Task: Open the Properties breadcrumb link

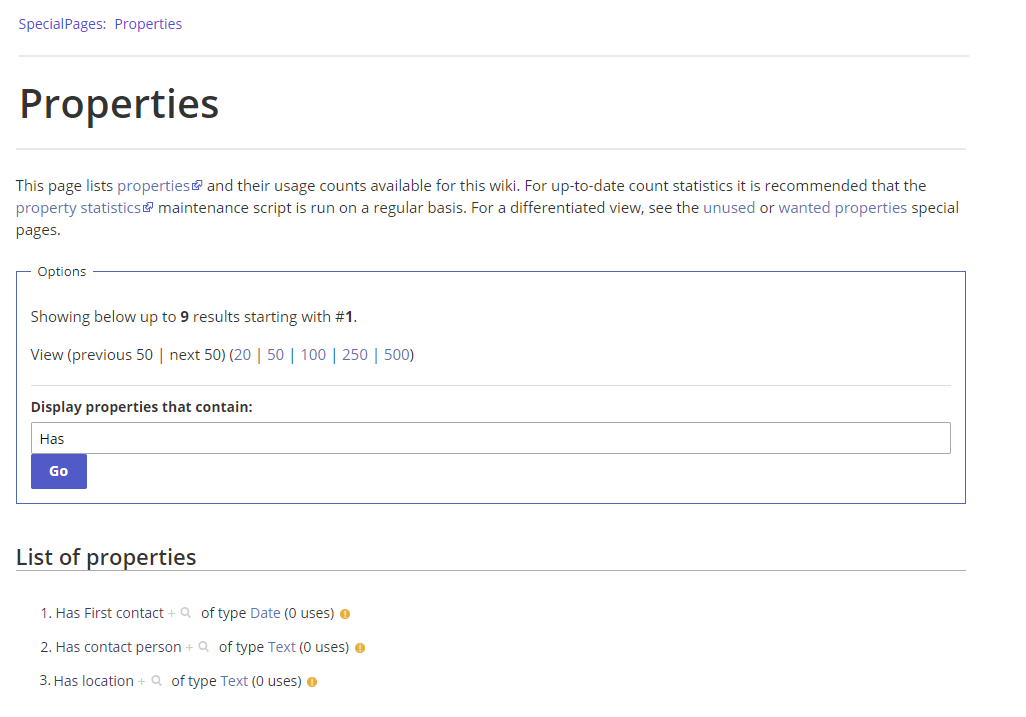Action: (148, 24)
